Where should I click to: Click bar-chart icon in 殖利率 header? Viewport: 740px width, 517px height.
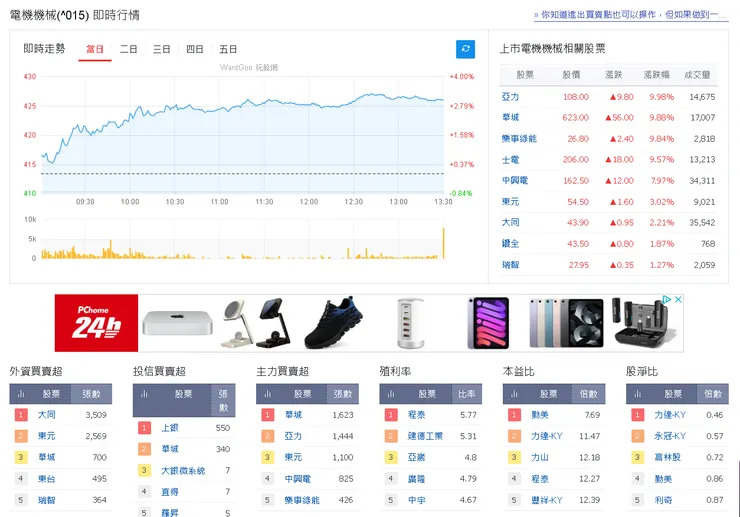[391, 394]
